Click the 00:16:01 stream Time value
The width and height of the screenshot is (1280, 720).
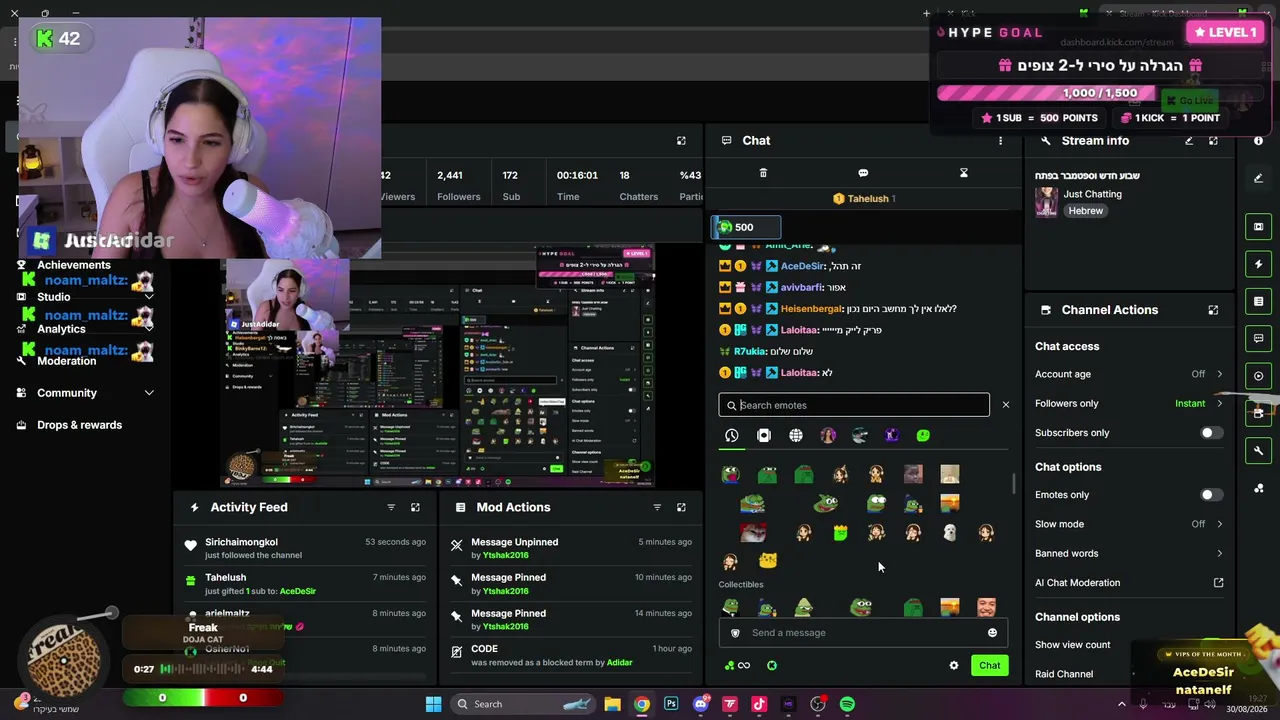[x=577, y=176]
